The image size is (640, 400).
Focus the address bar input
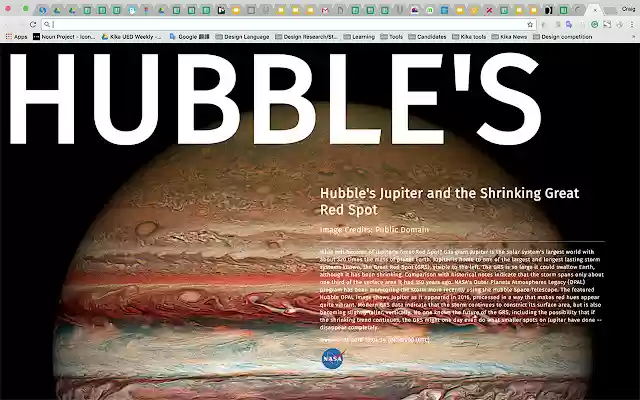(288, 24)
